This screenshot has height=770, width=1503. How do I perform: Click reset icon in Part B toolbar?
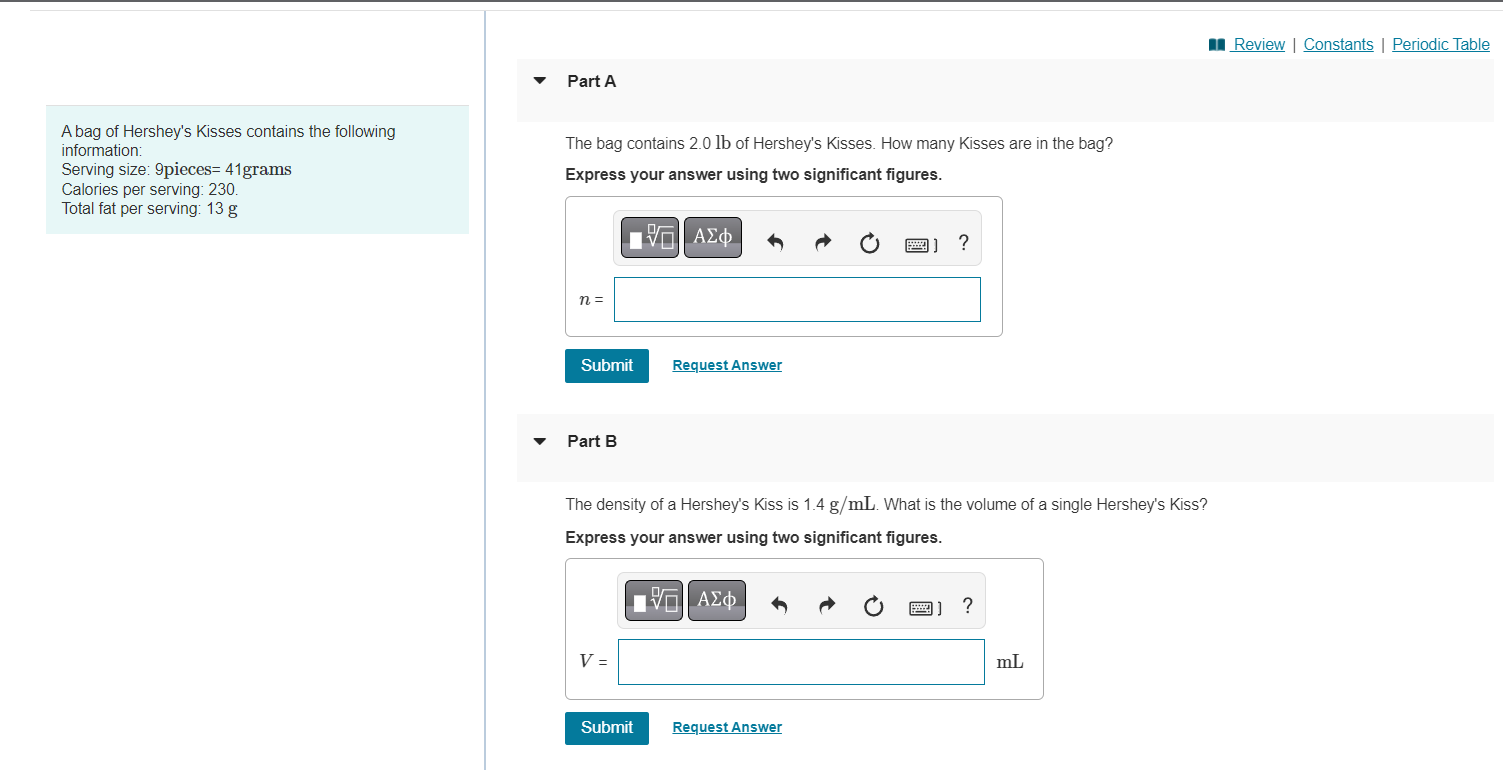(873, 605)
